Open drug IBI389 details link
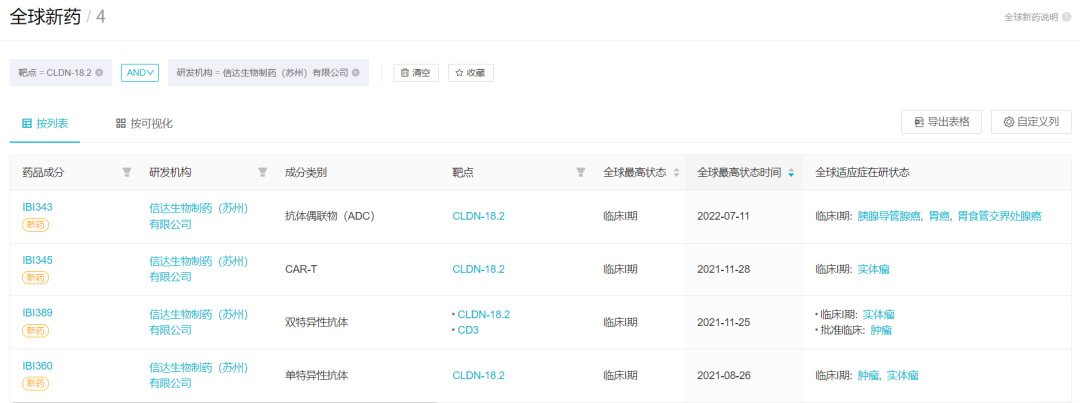Image resolution: width=1080 pixels, height=403 pixels. (37, 312)
